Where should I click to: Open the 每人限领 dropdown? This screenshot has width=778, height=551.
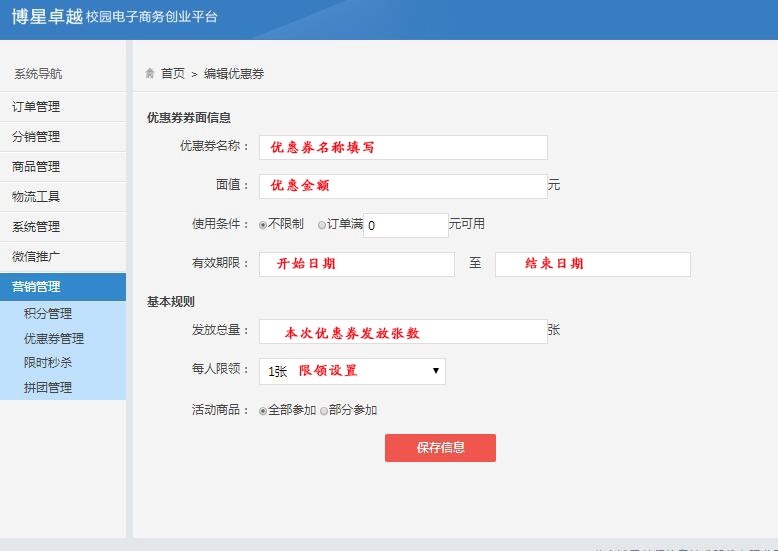352,371
